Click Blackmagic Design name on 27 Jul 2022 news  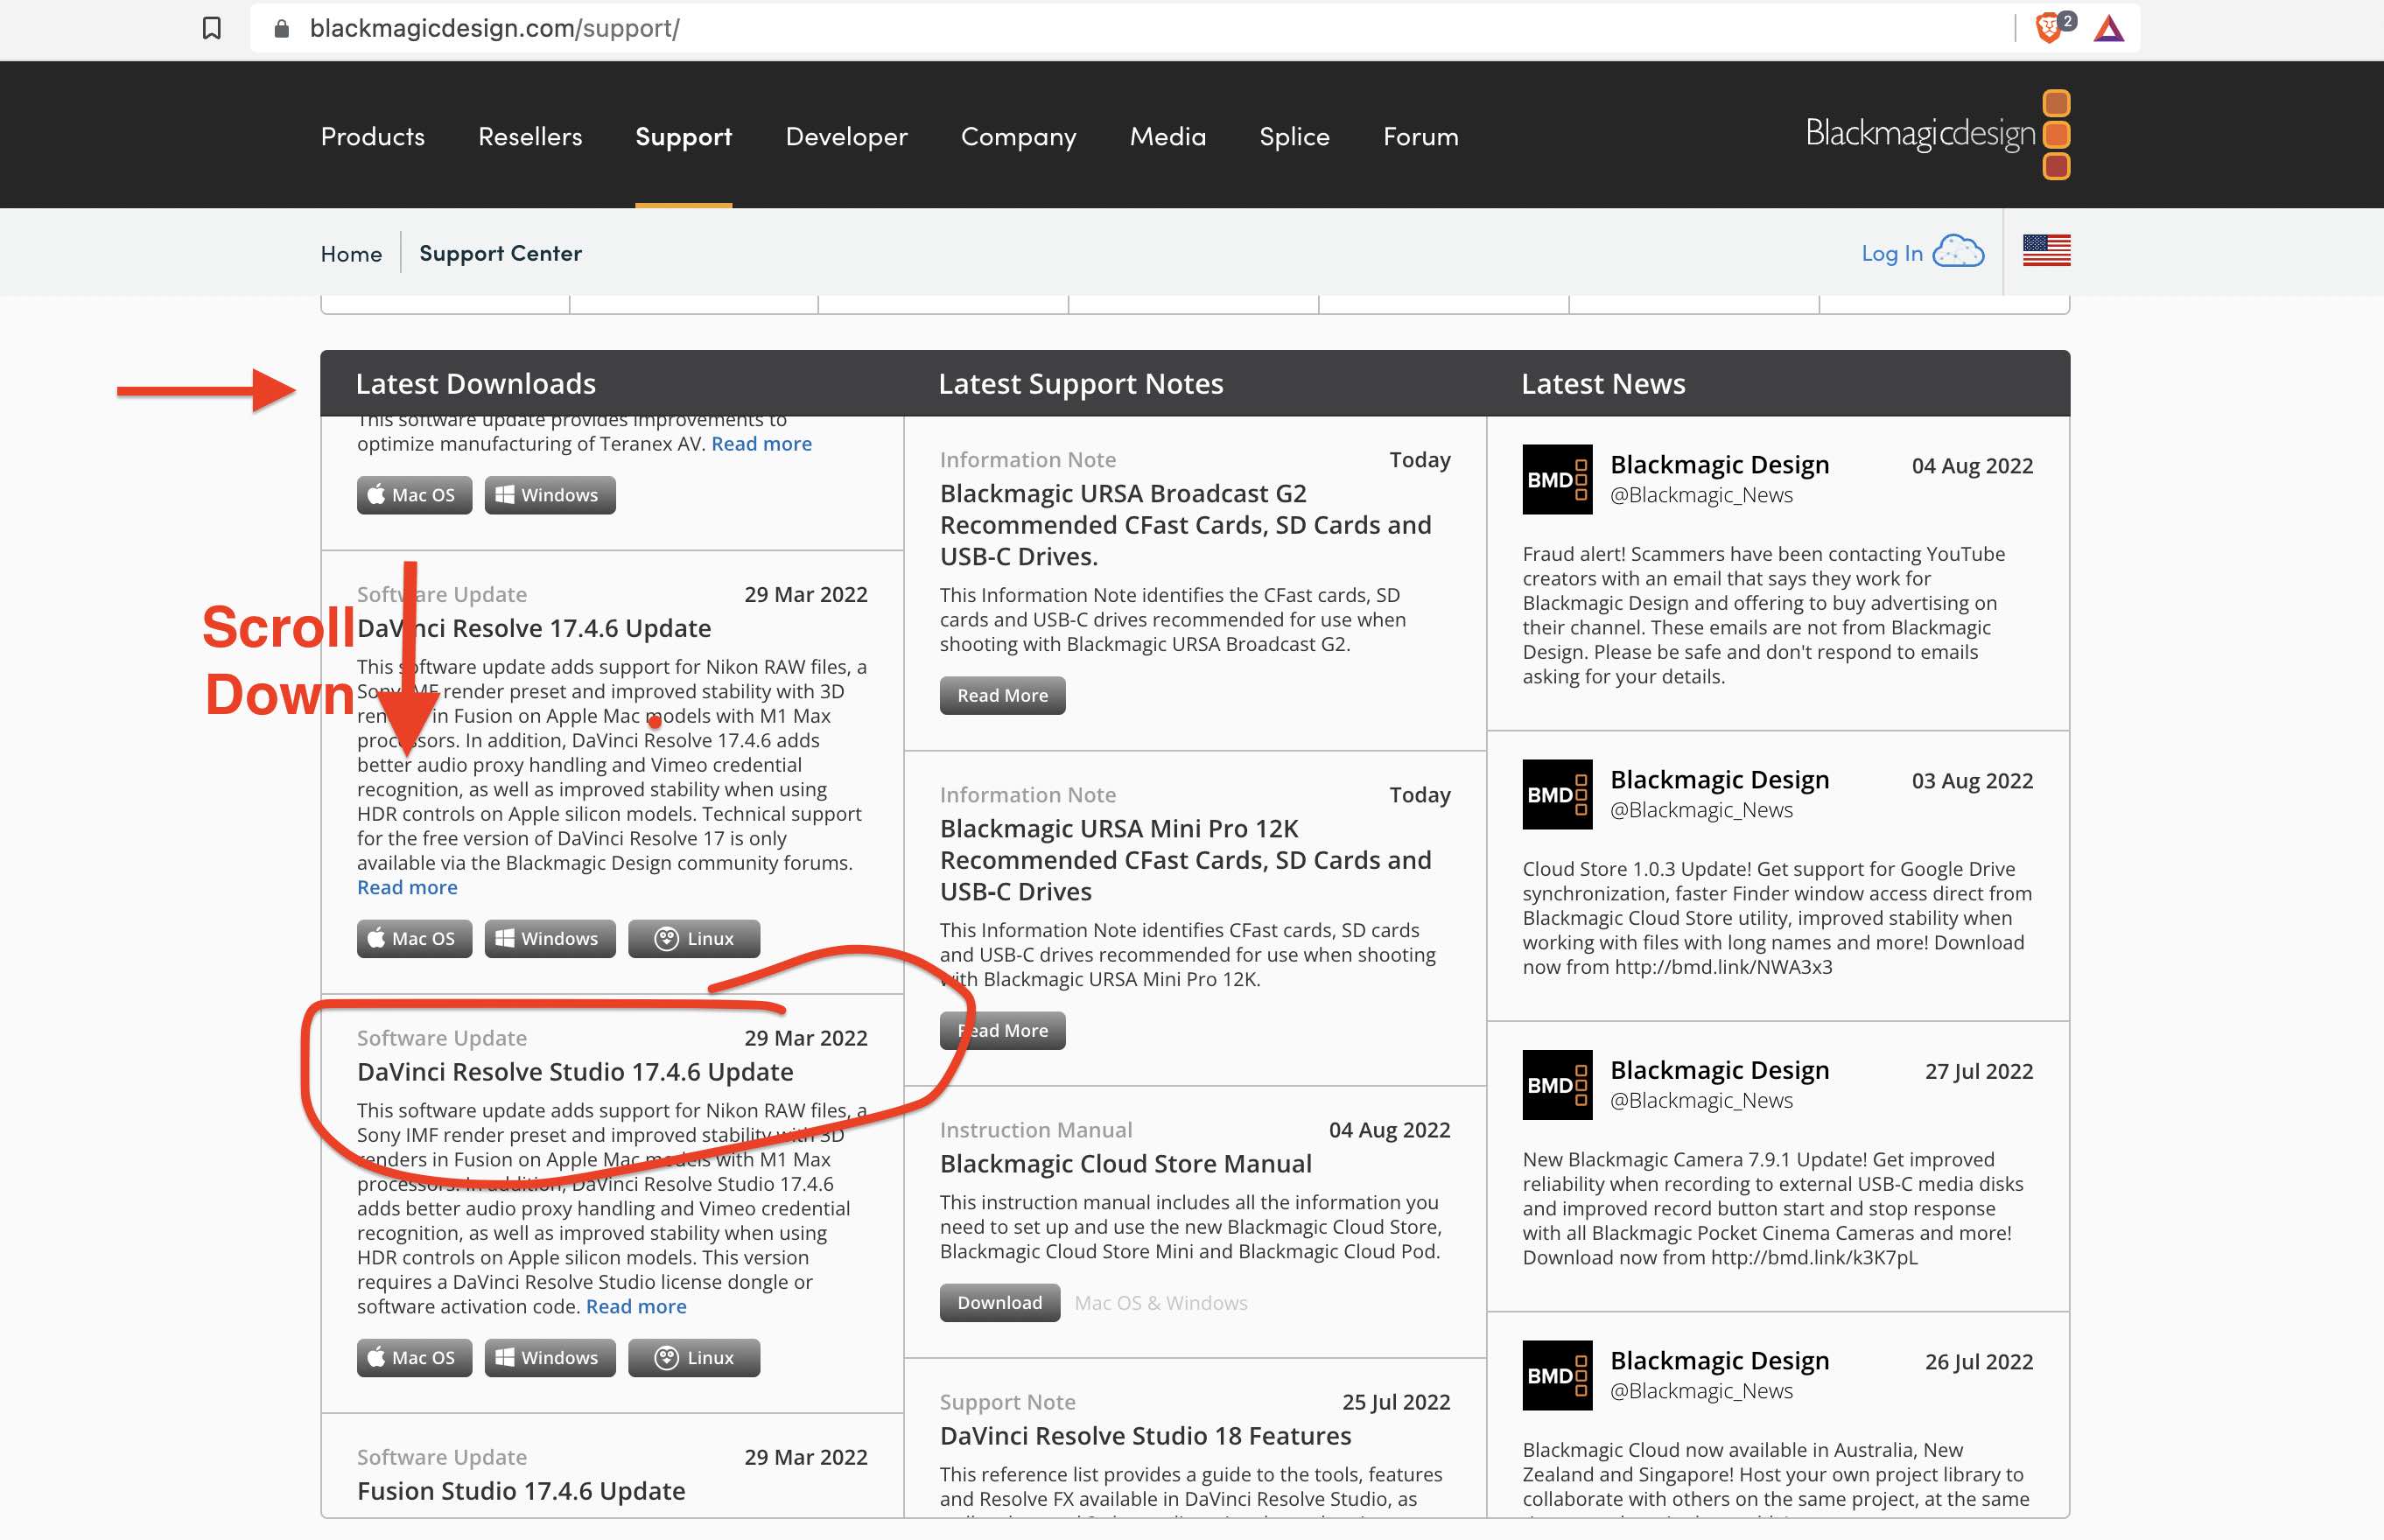tap(1719, 1070)
